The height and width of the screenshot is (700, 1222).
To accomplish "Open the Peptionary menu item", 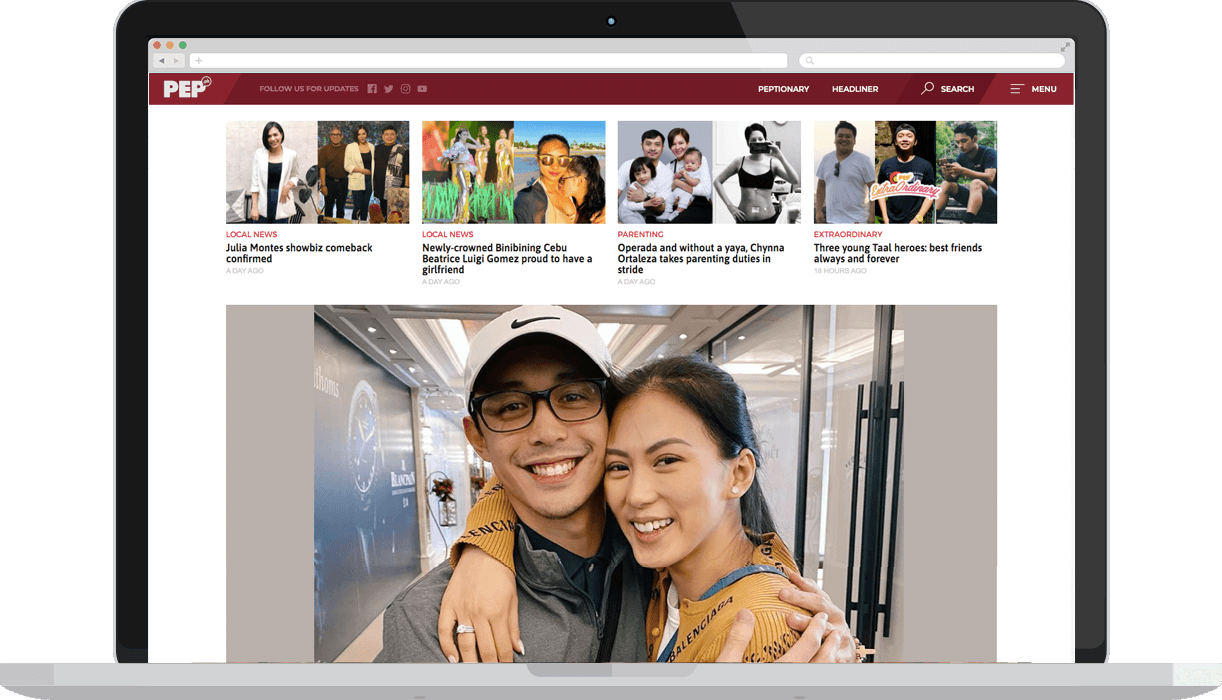I will pyautogui.click(x=783, y=89).
